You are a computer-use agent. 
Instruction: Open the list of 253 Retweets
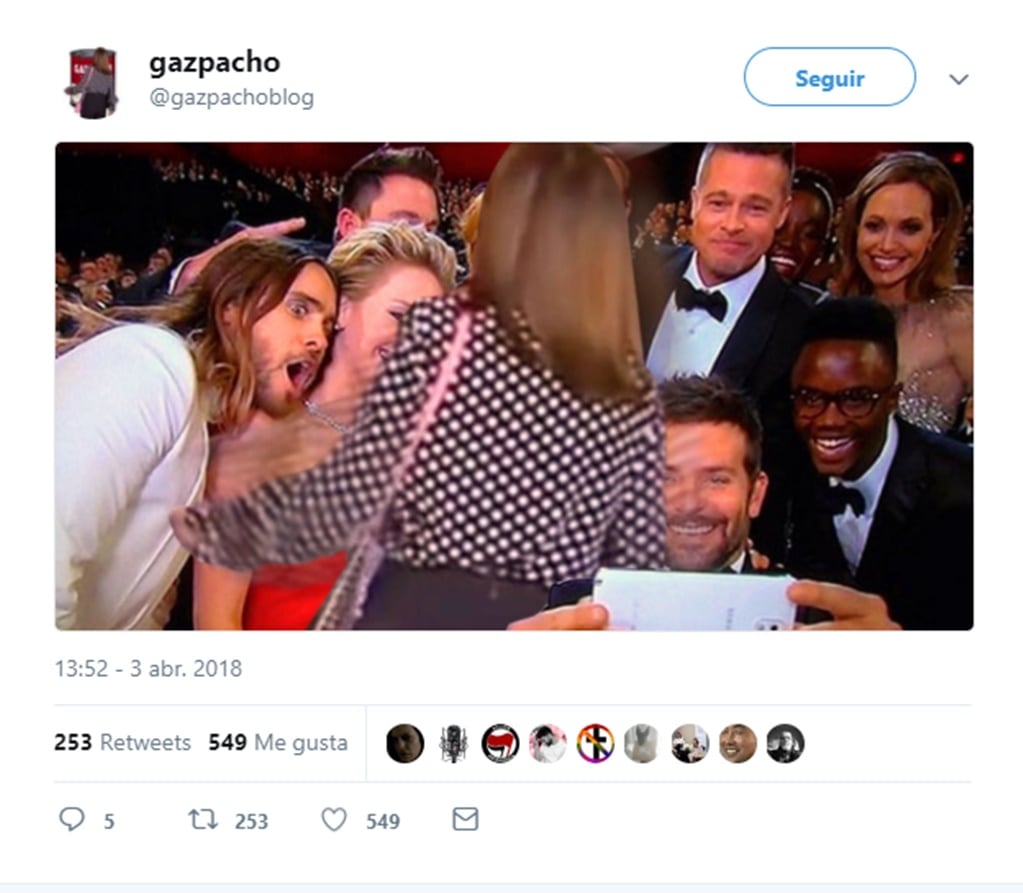click(x=124, y=743)
